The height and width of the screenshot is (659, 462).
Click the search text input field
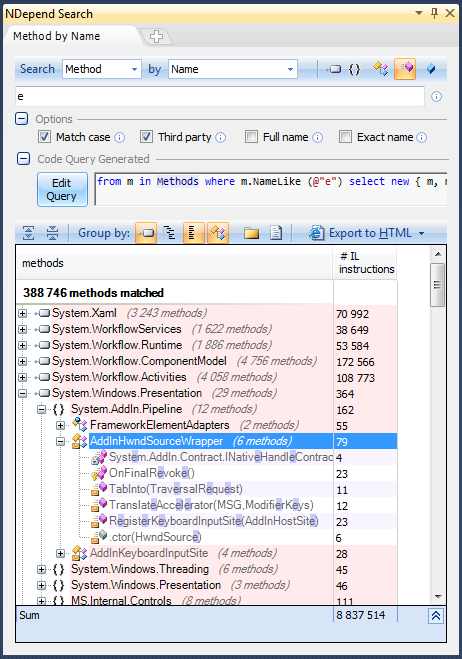[220, 97]
